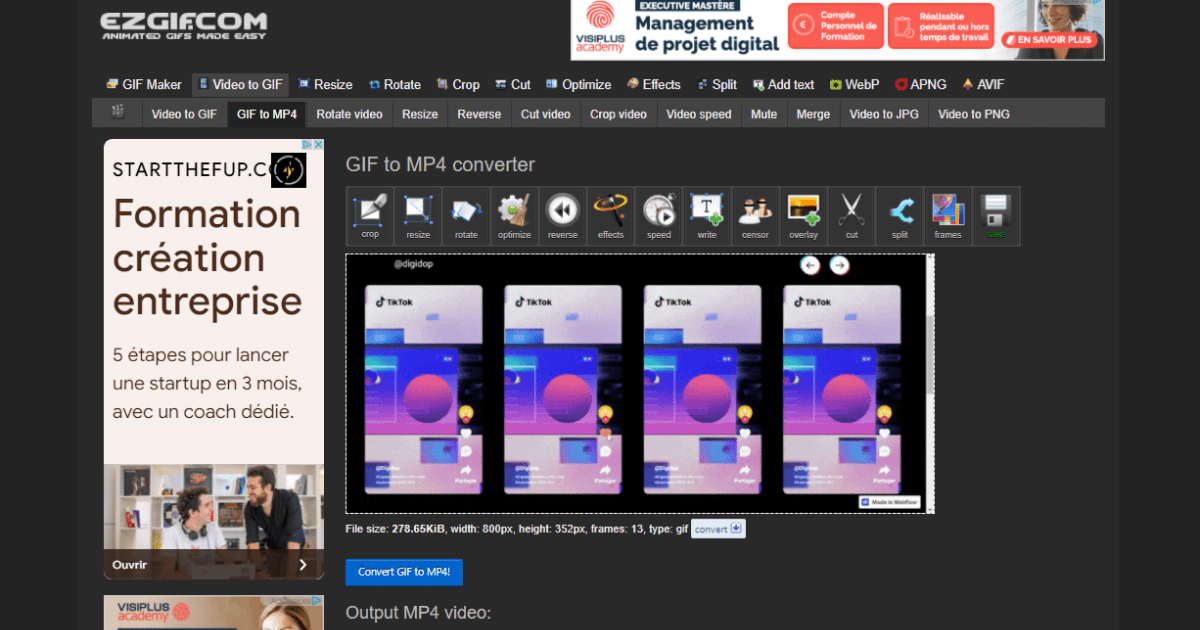
Task: Click the GIF preview vertical scrollbar
Action: 931,383
